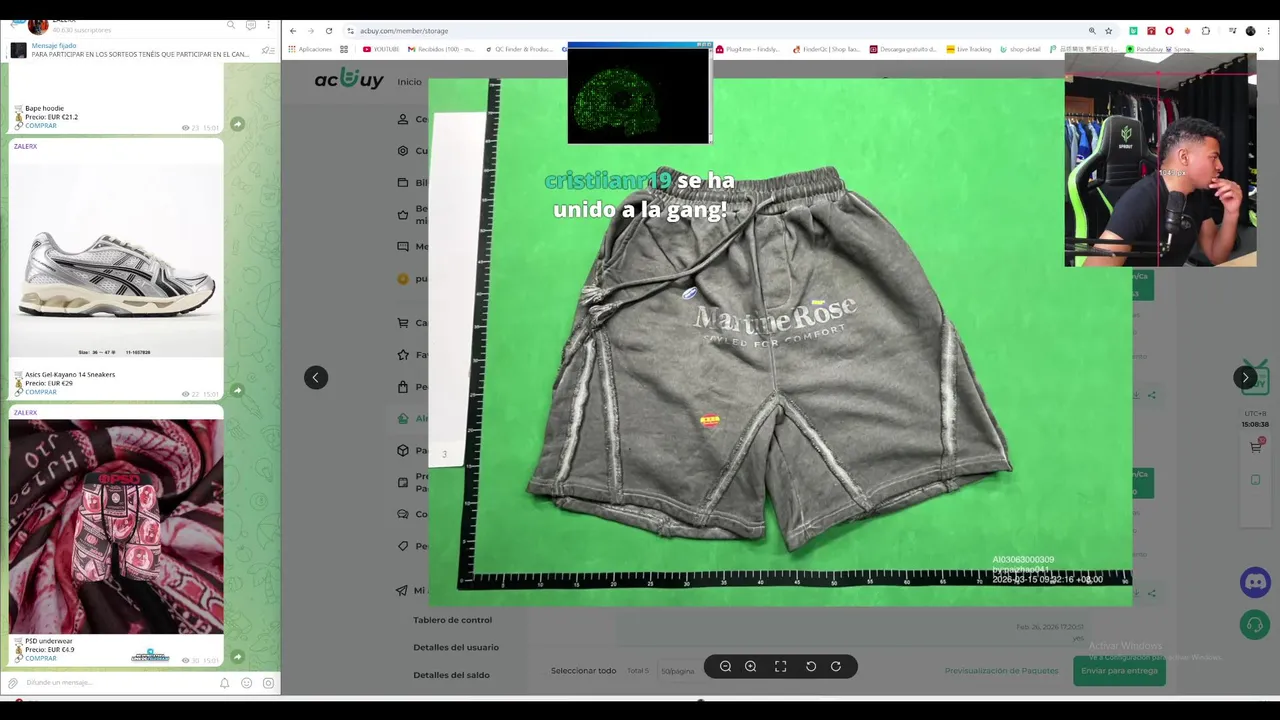Click Seleccionar todo option
The height and width of the screenshot is (720, 1280).
click(x=583, y=671)
